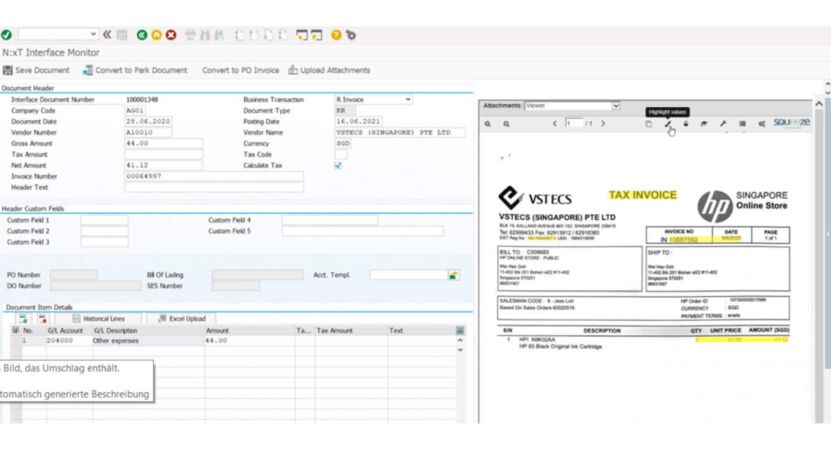Click the Acct. Templ. lookup icon
Screen dimensions: 831x450
454,275
